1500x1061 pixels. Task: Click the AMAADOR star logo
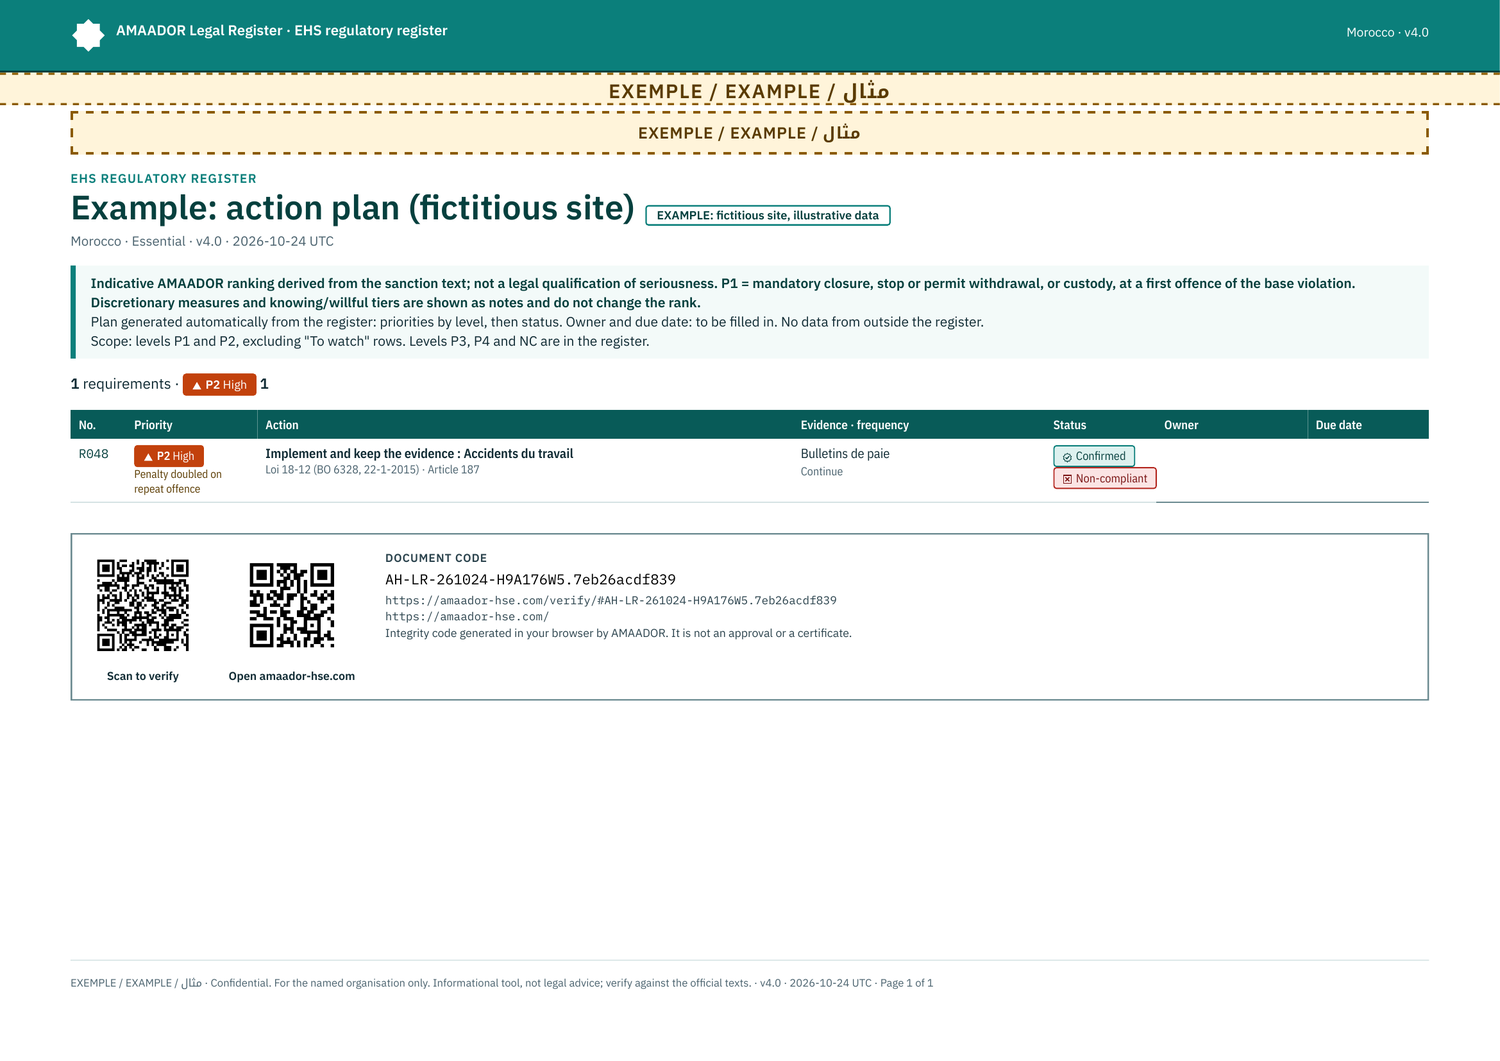click(x=88, y=35)
